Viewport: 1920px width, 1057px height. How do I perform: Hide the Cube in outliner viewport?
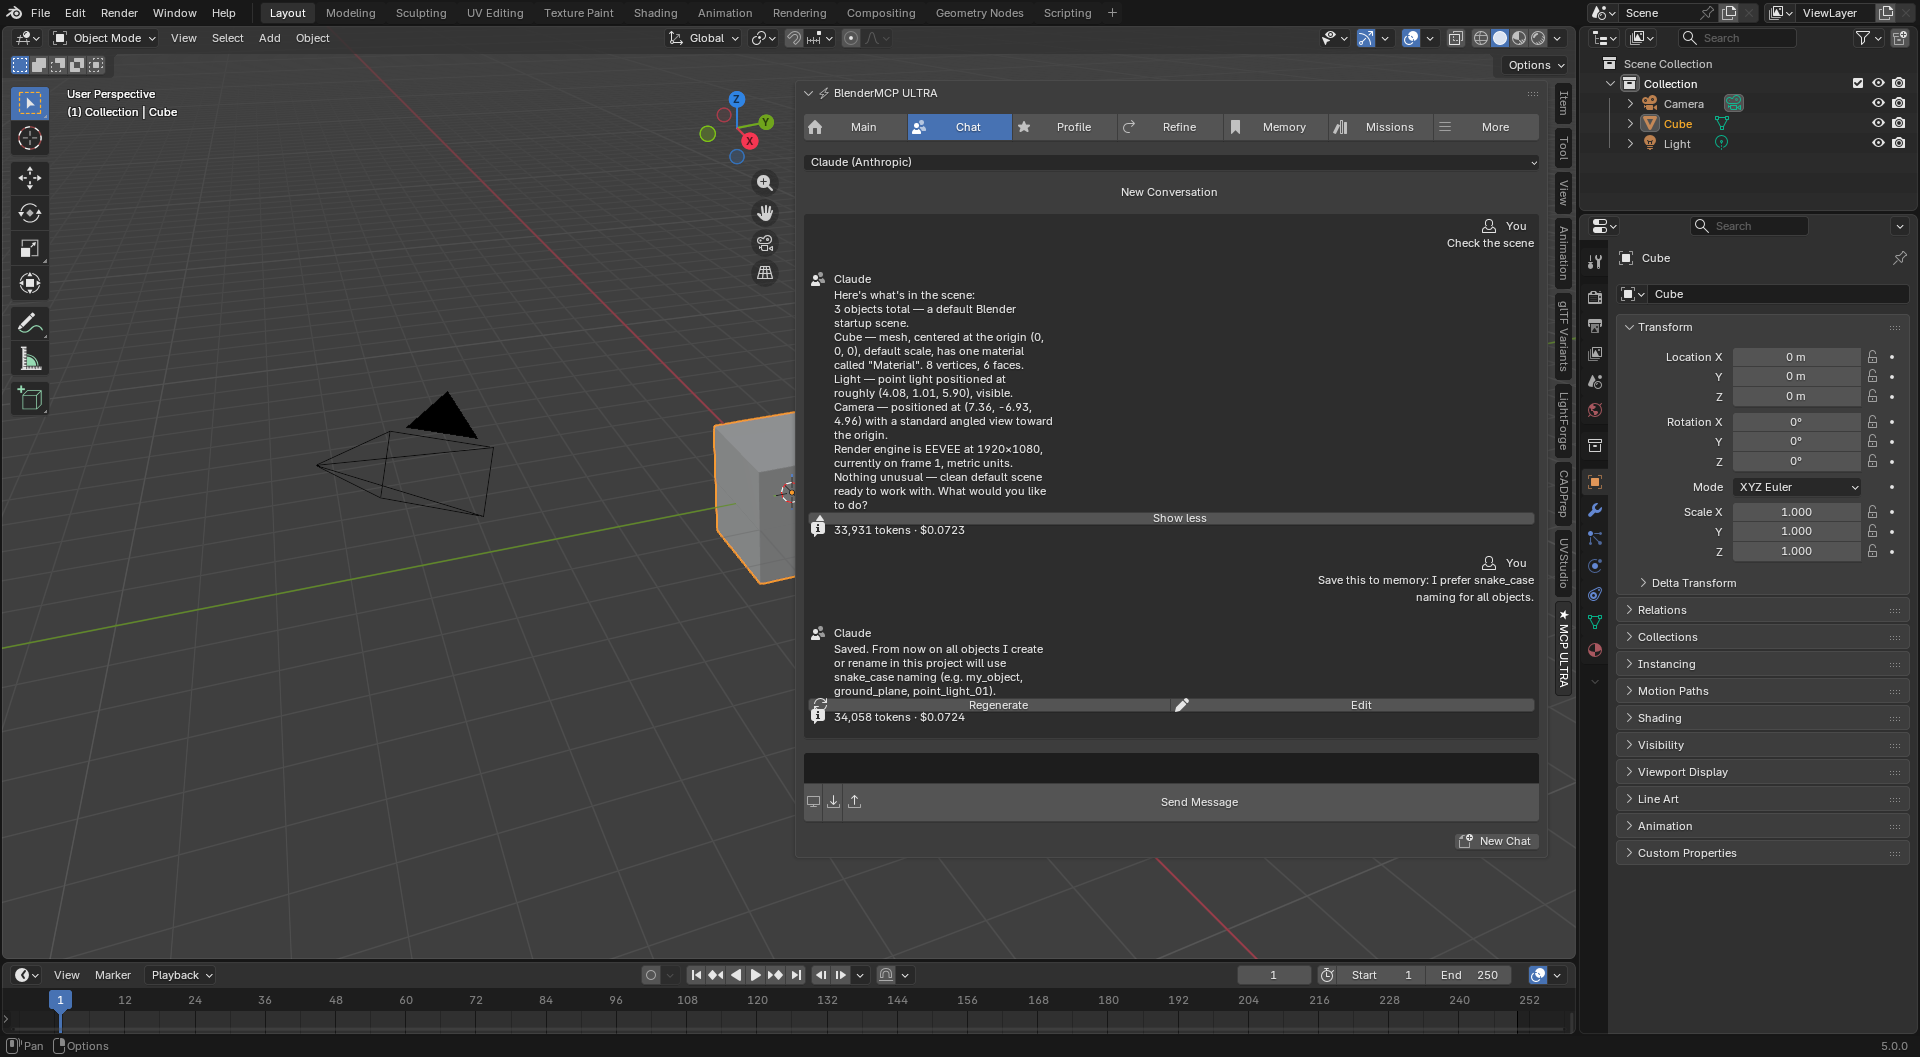pyautogui.click(x=1878, y=124)
